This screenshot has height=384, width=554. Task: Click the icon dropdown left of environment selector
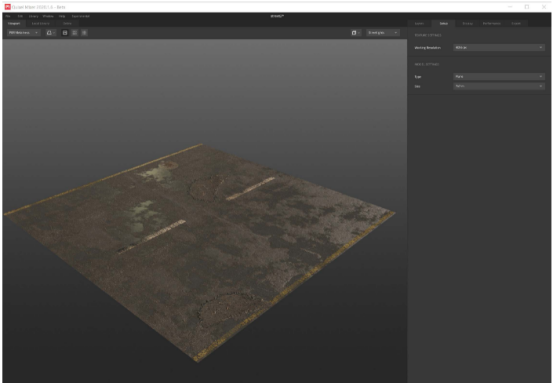(355, 33)
